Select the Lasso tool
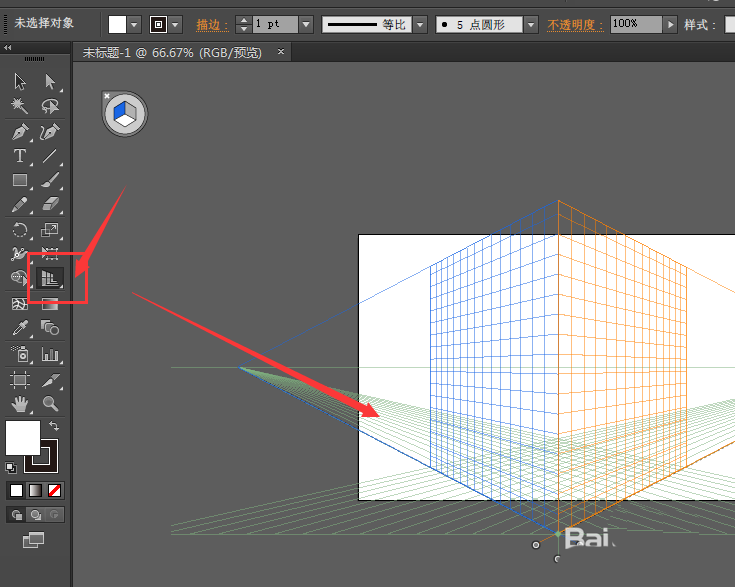The width and height of the screenshot is (735, 587). [50, 106]
